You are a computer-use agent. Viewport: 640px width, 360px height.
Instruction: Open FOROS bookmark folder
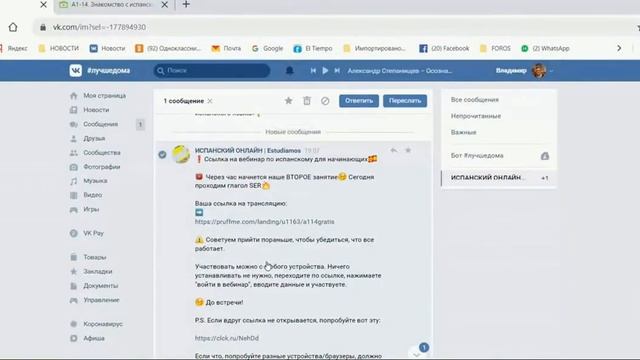click(495, 48)
